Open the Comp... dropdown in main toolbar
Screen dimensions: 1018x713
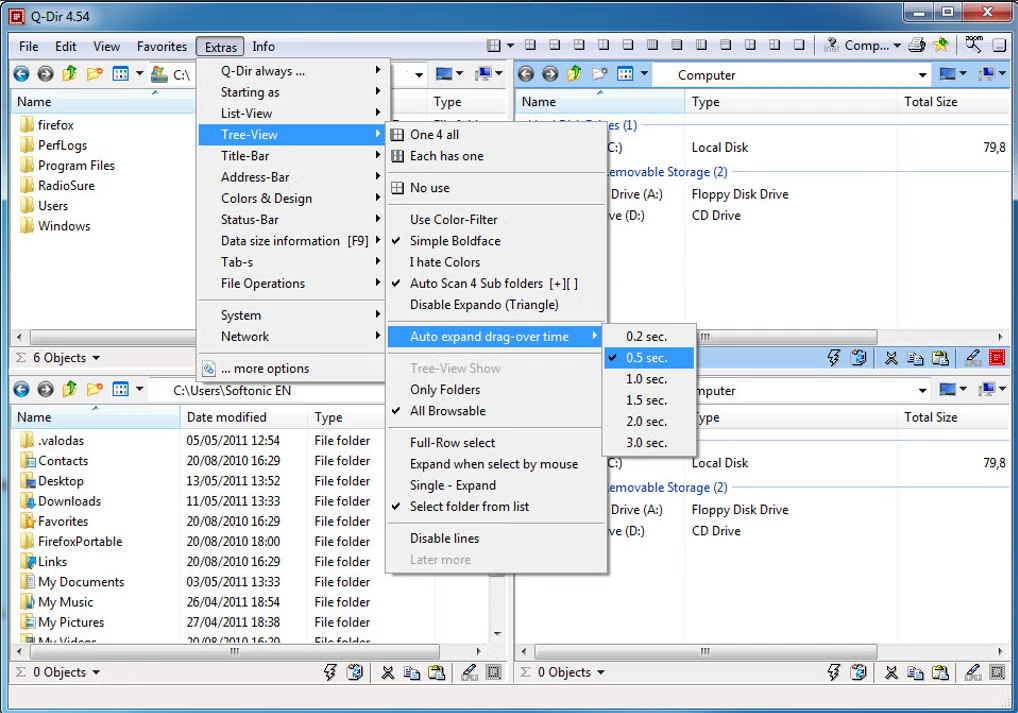(897, 45)
